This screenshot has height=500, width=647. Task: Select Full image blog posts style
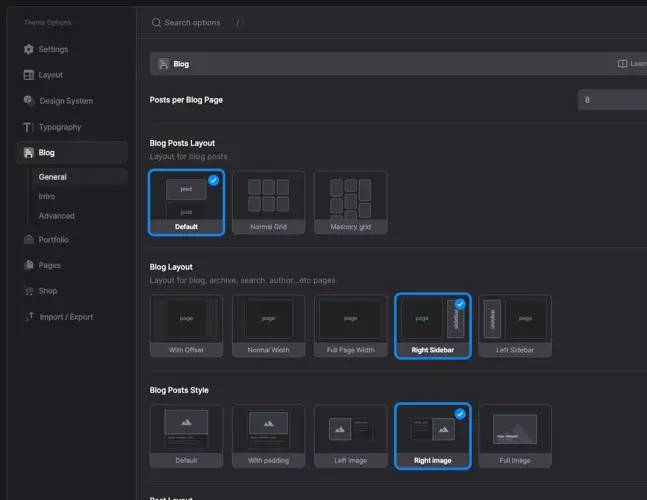pos(515,435)
